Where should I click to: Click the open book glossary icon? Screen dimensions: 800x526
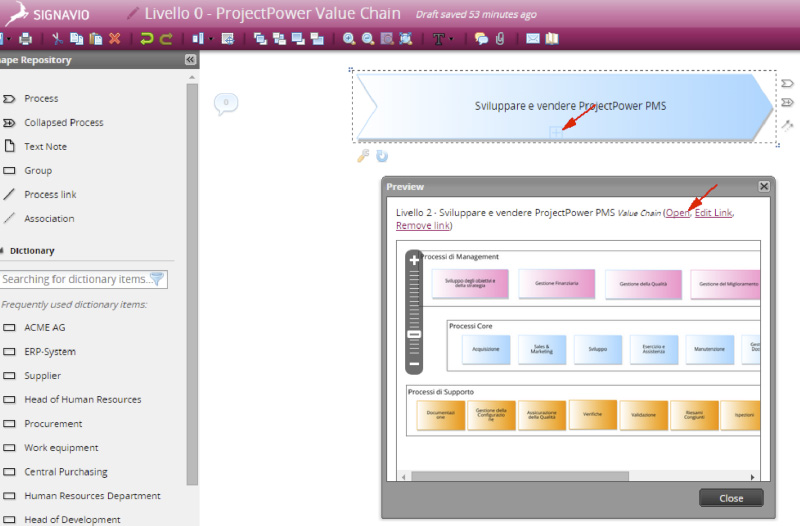point(552,39)
